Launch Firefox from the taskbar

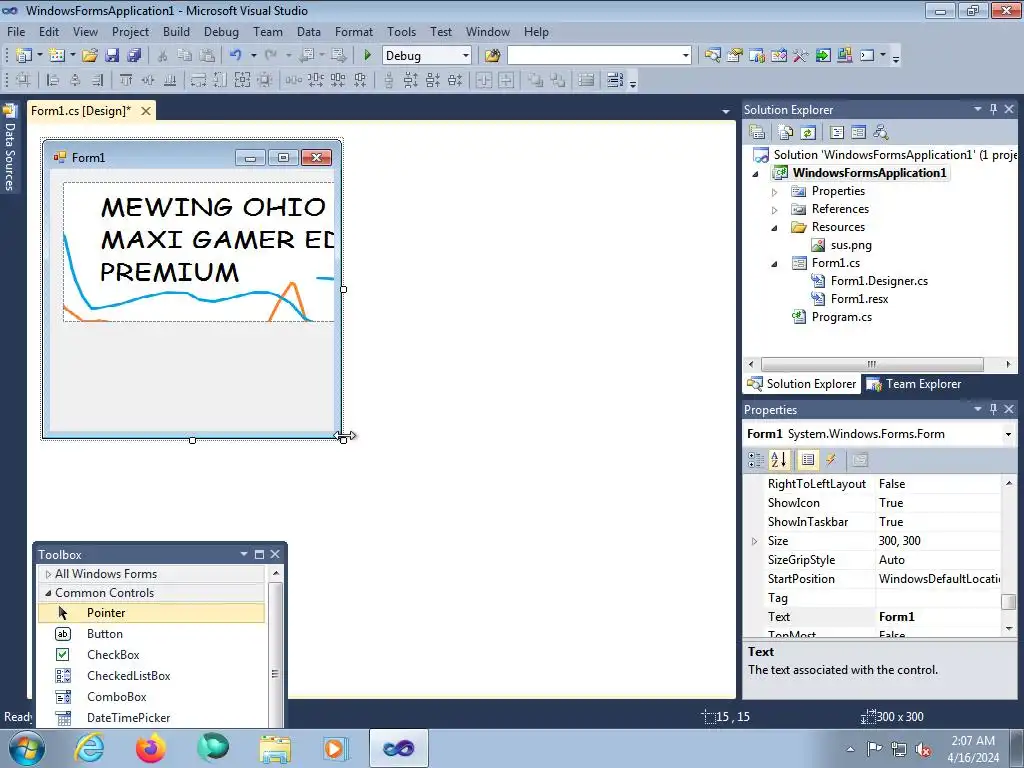(x=150, y=748)
